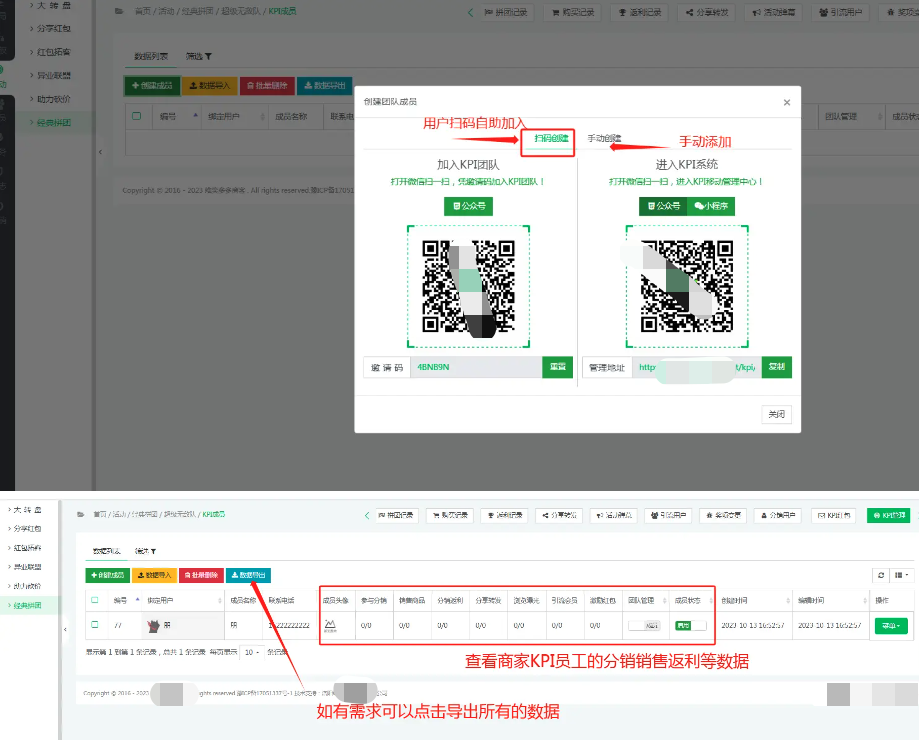Open column display dropdown in bottom screenshot
This screenshot has height=740, width=919.
point(901,575)
